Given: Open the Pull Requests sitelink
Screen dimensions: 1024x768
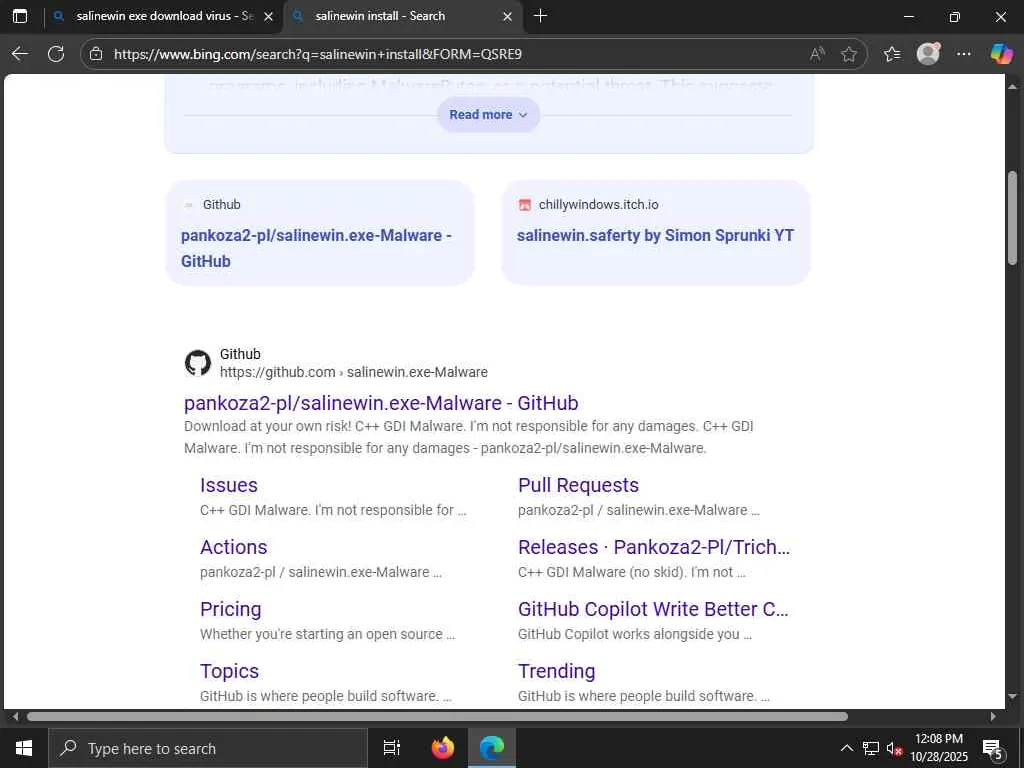Looking at the screenshot, I should tap(578, 485).
